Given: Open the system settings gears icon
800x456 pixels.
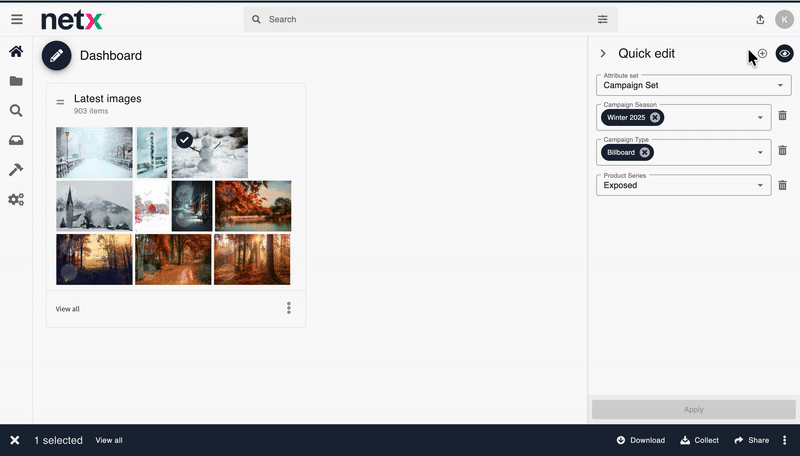Looking at the screenshot, I should tap(16, 199).
